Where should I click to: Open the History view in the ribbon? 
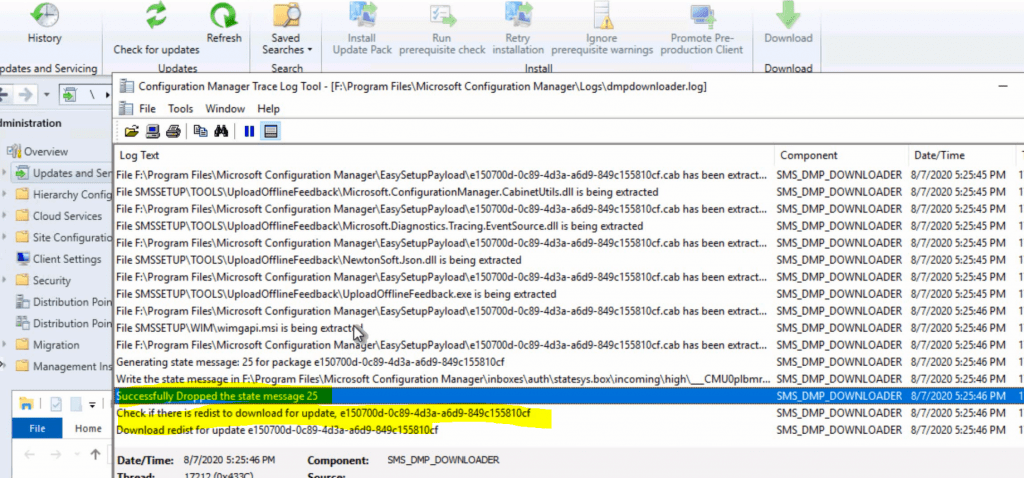44,23
